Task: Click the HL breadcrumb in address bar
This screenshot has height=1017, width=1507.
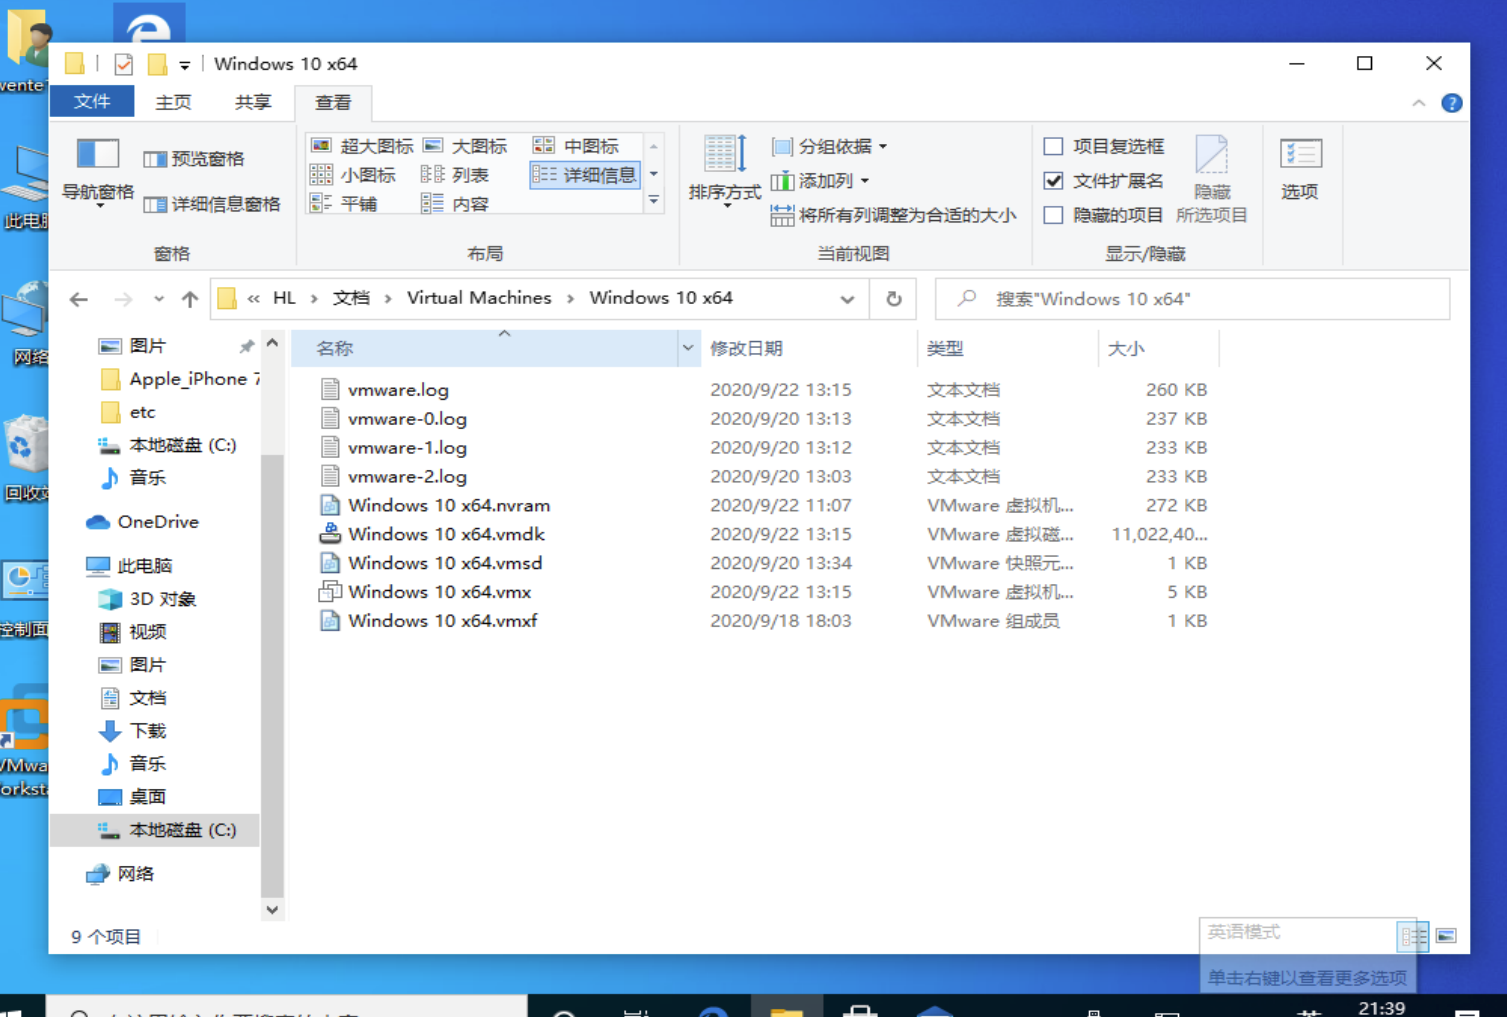Action: point(285,298)
